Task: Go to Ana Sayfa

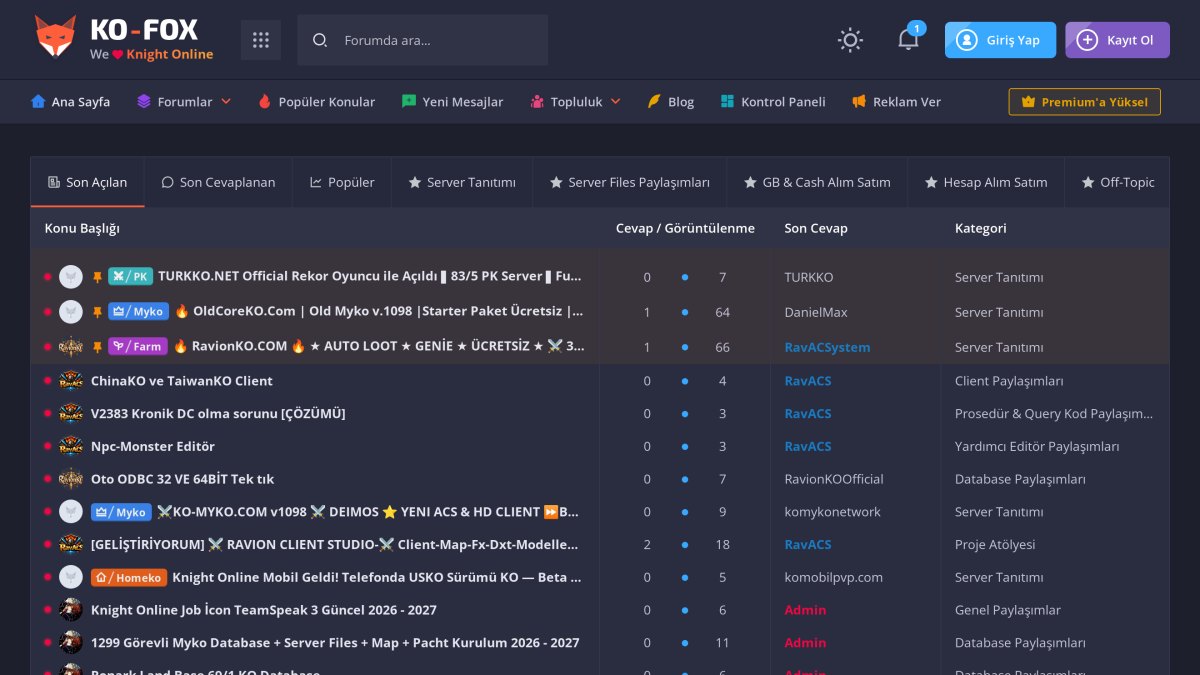Action: click(x=70, y=102)
